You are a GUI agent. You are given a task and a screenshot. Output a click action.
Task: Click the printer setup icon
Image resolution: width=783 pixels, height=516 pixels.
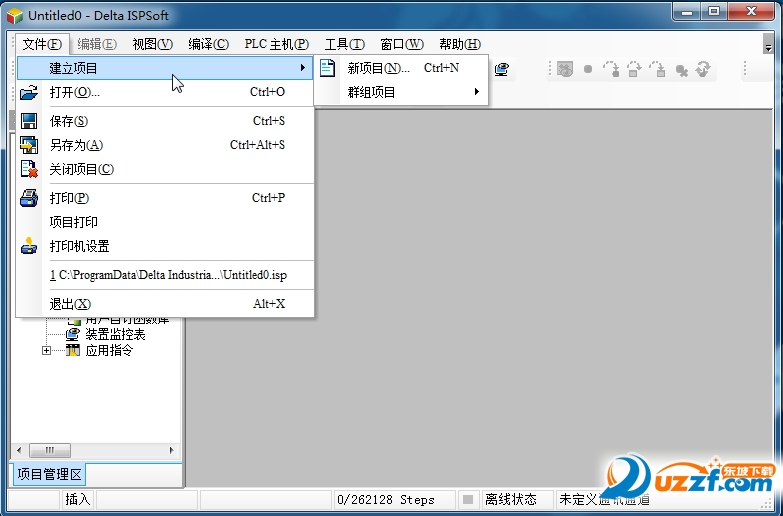29,246
